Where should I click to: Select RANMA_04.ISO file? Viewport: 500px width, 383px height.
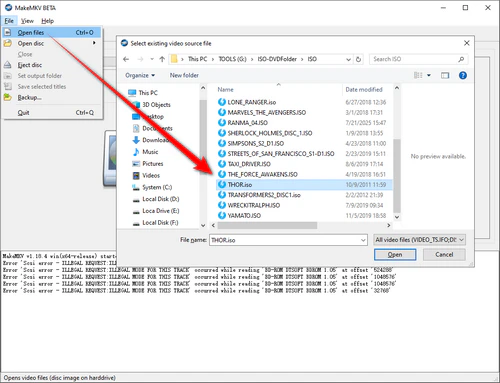click(x=247, y=123)
